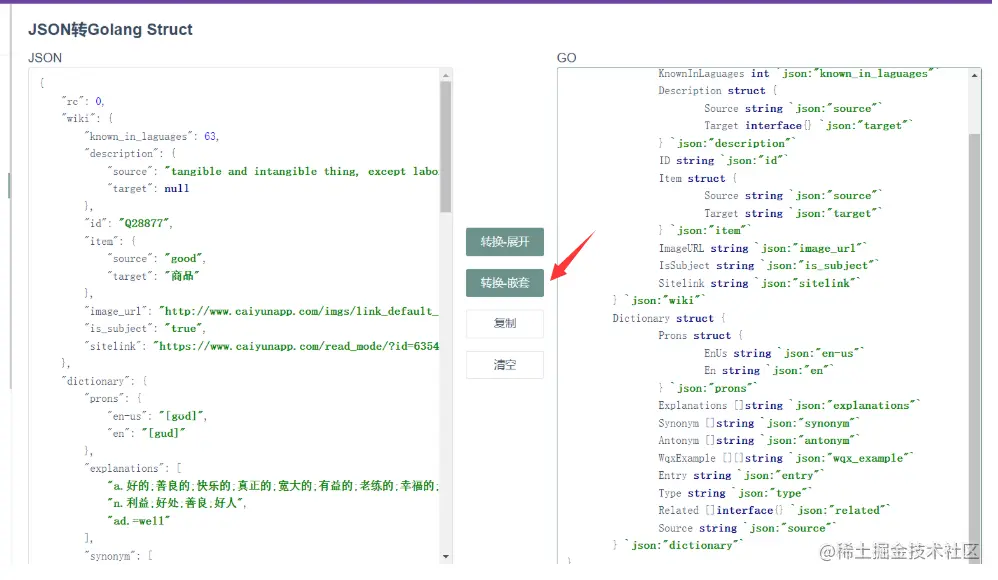998x580 pixels.
Task: Click the 复制 copy button
Action: pyautogui.click(x=505, y=323)
